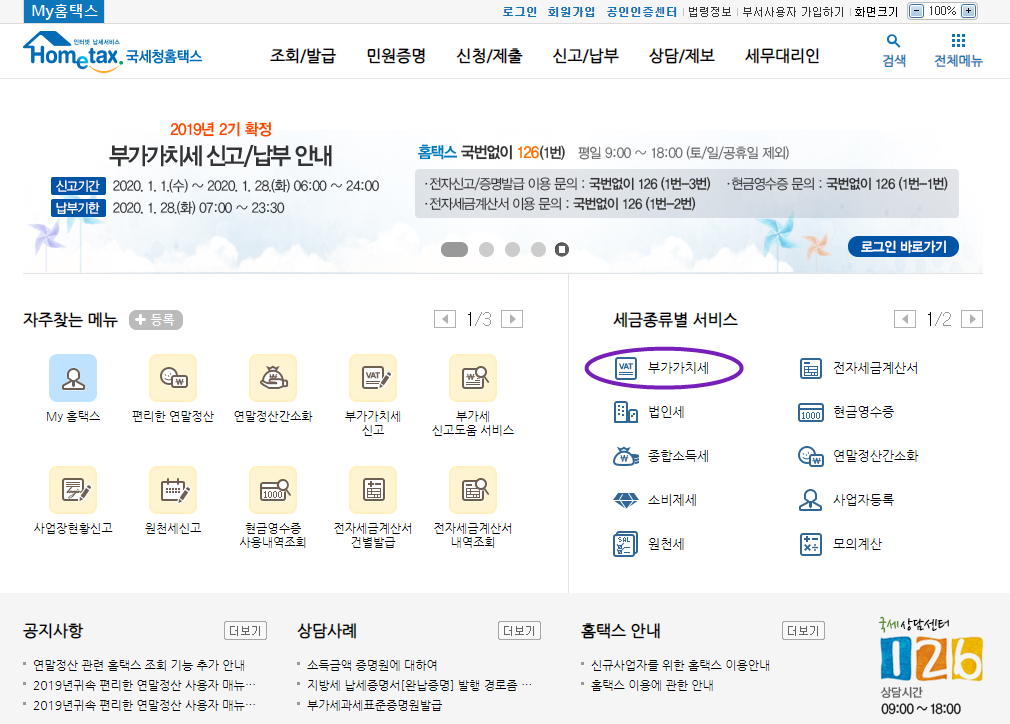The height and width of the screenshot is (724, 1010).
Task: Show the third banner slide dot
Action: point(512,249)
